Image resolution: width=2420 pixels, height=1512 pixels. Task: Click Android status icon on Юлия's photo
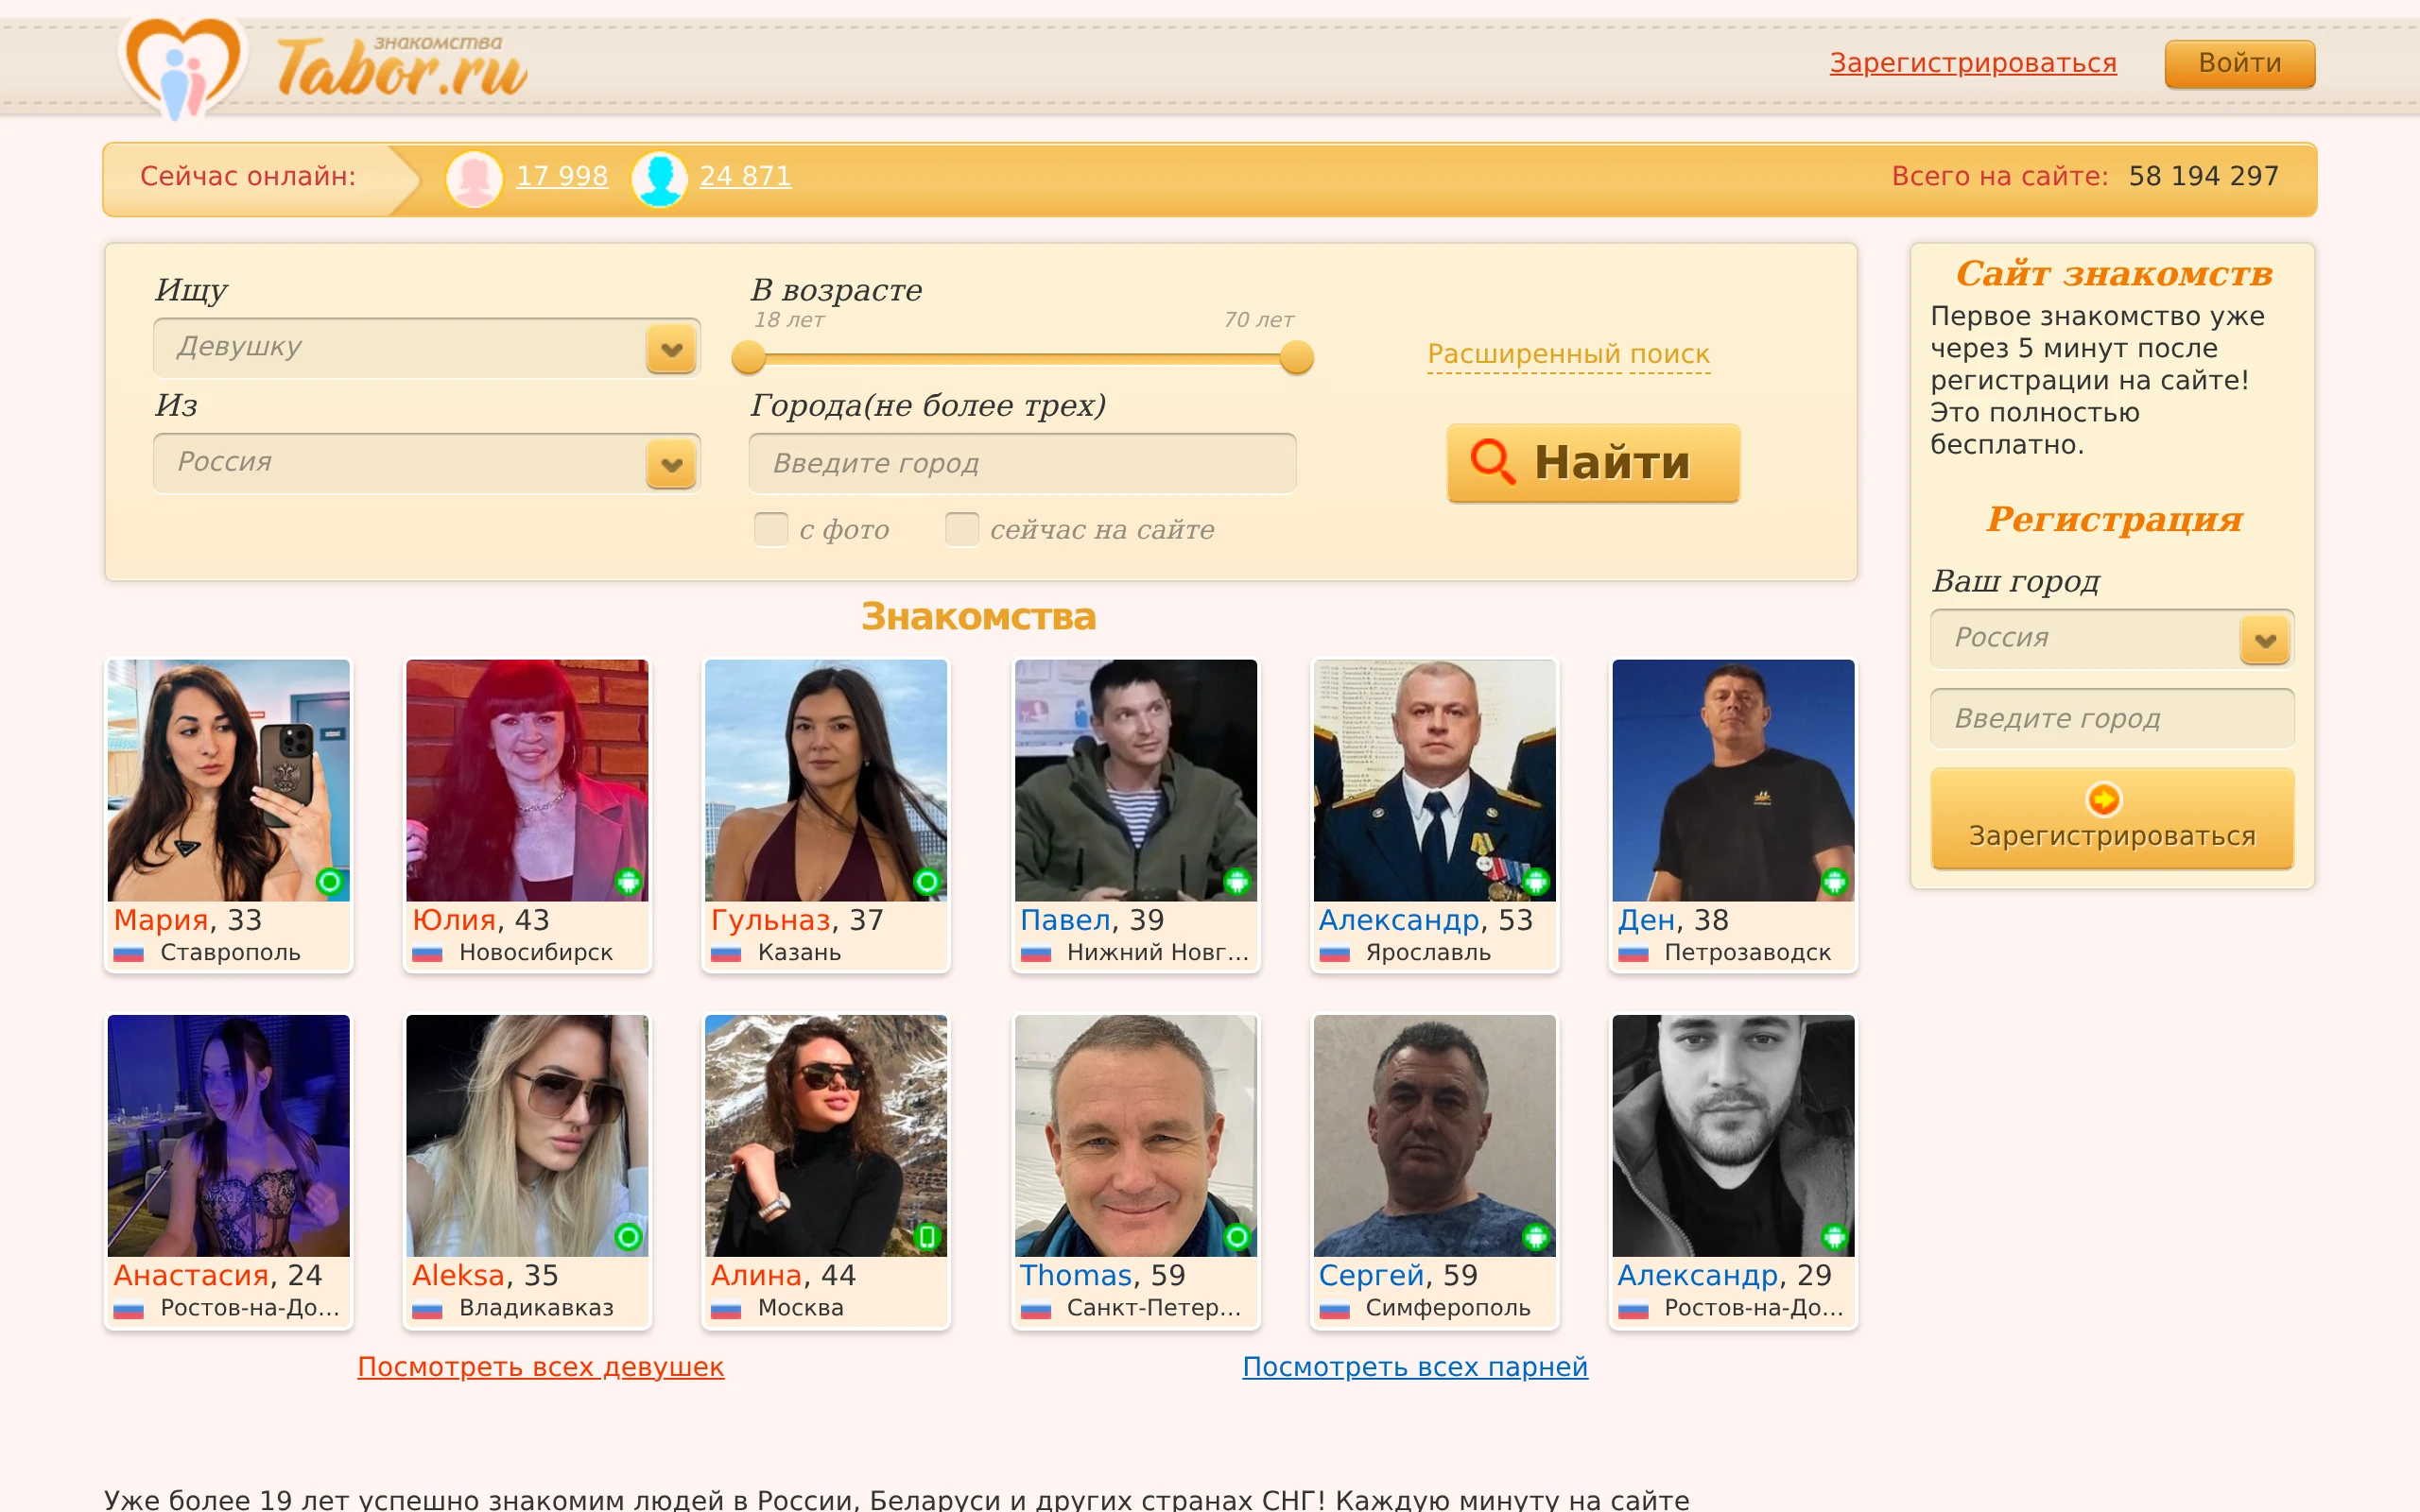628,881
